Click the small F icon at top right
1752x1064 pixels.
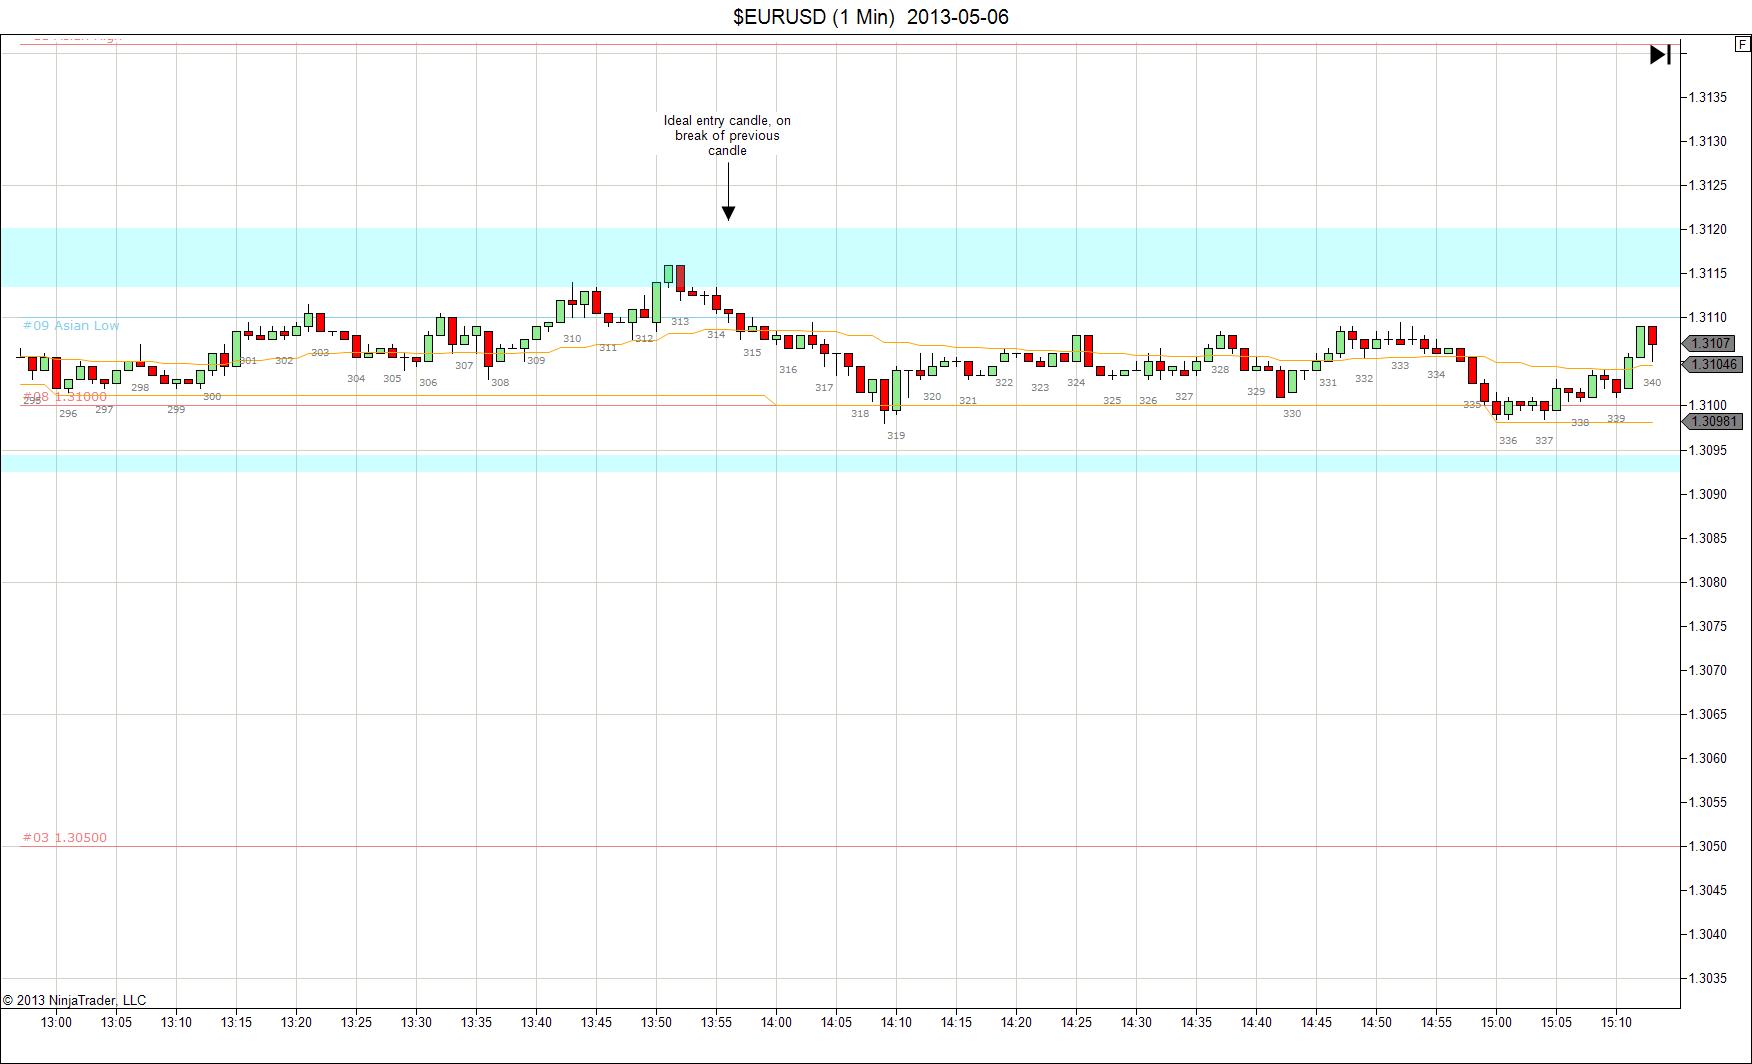point(1742,44)
